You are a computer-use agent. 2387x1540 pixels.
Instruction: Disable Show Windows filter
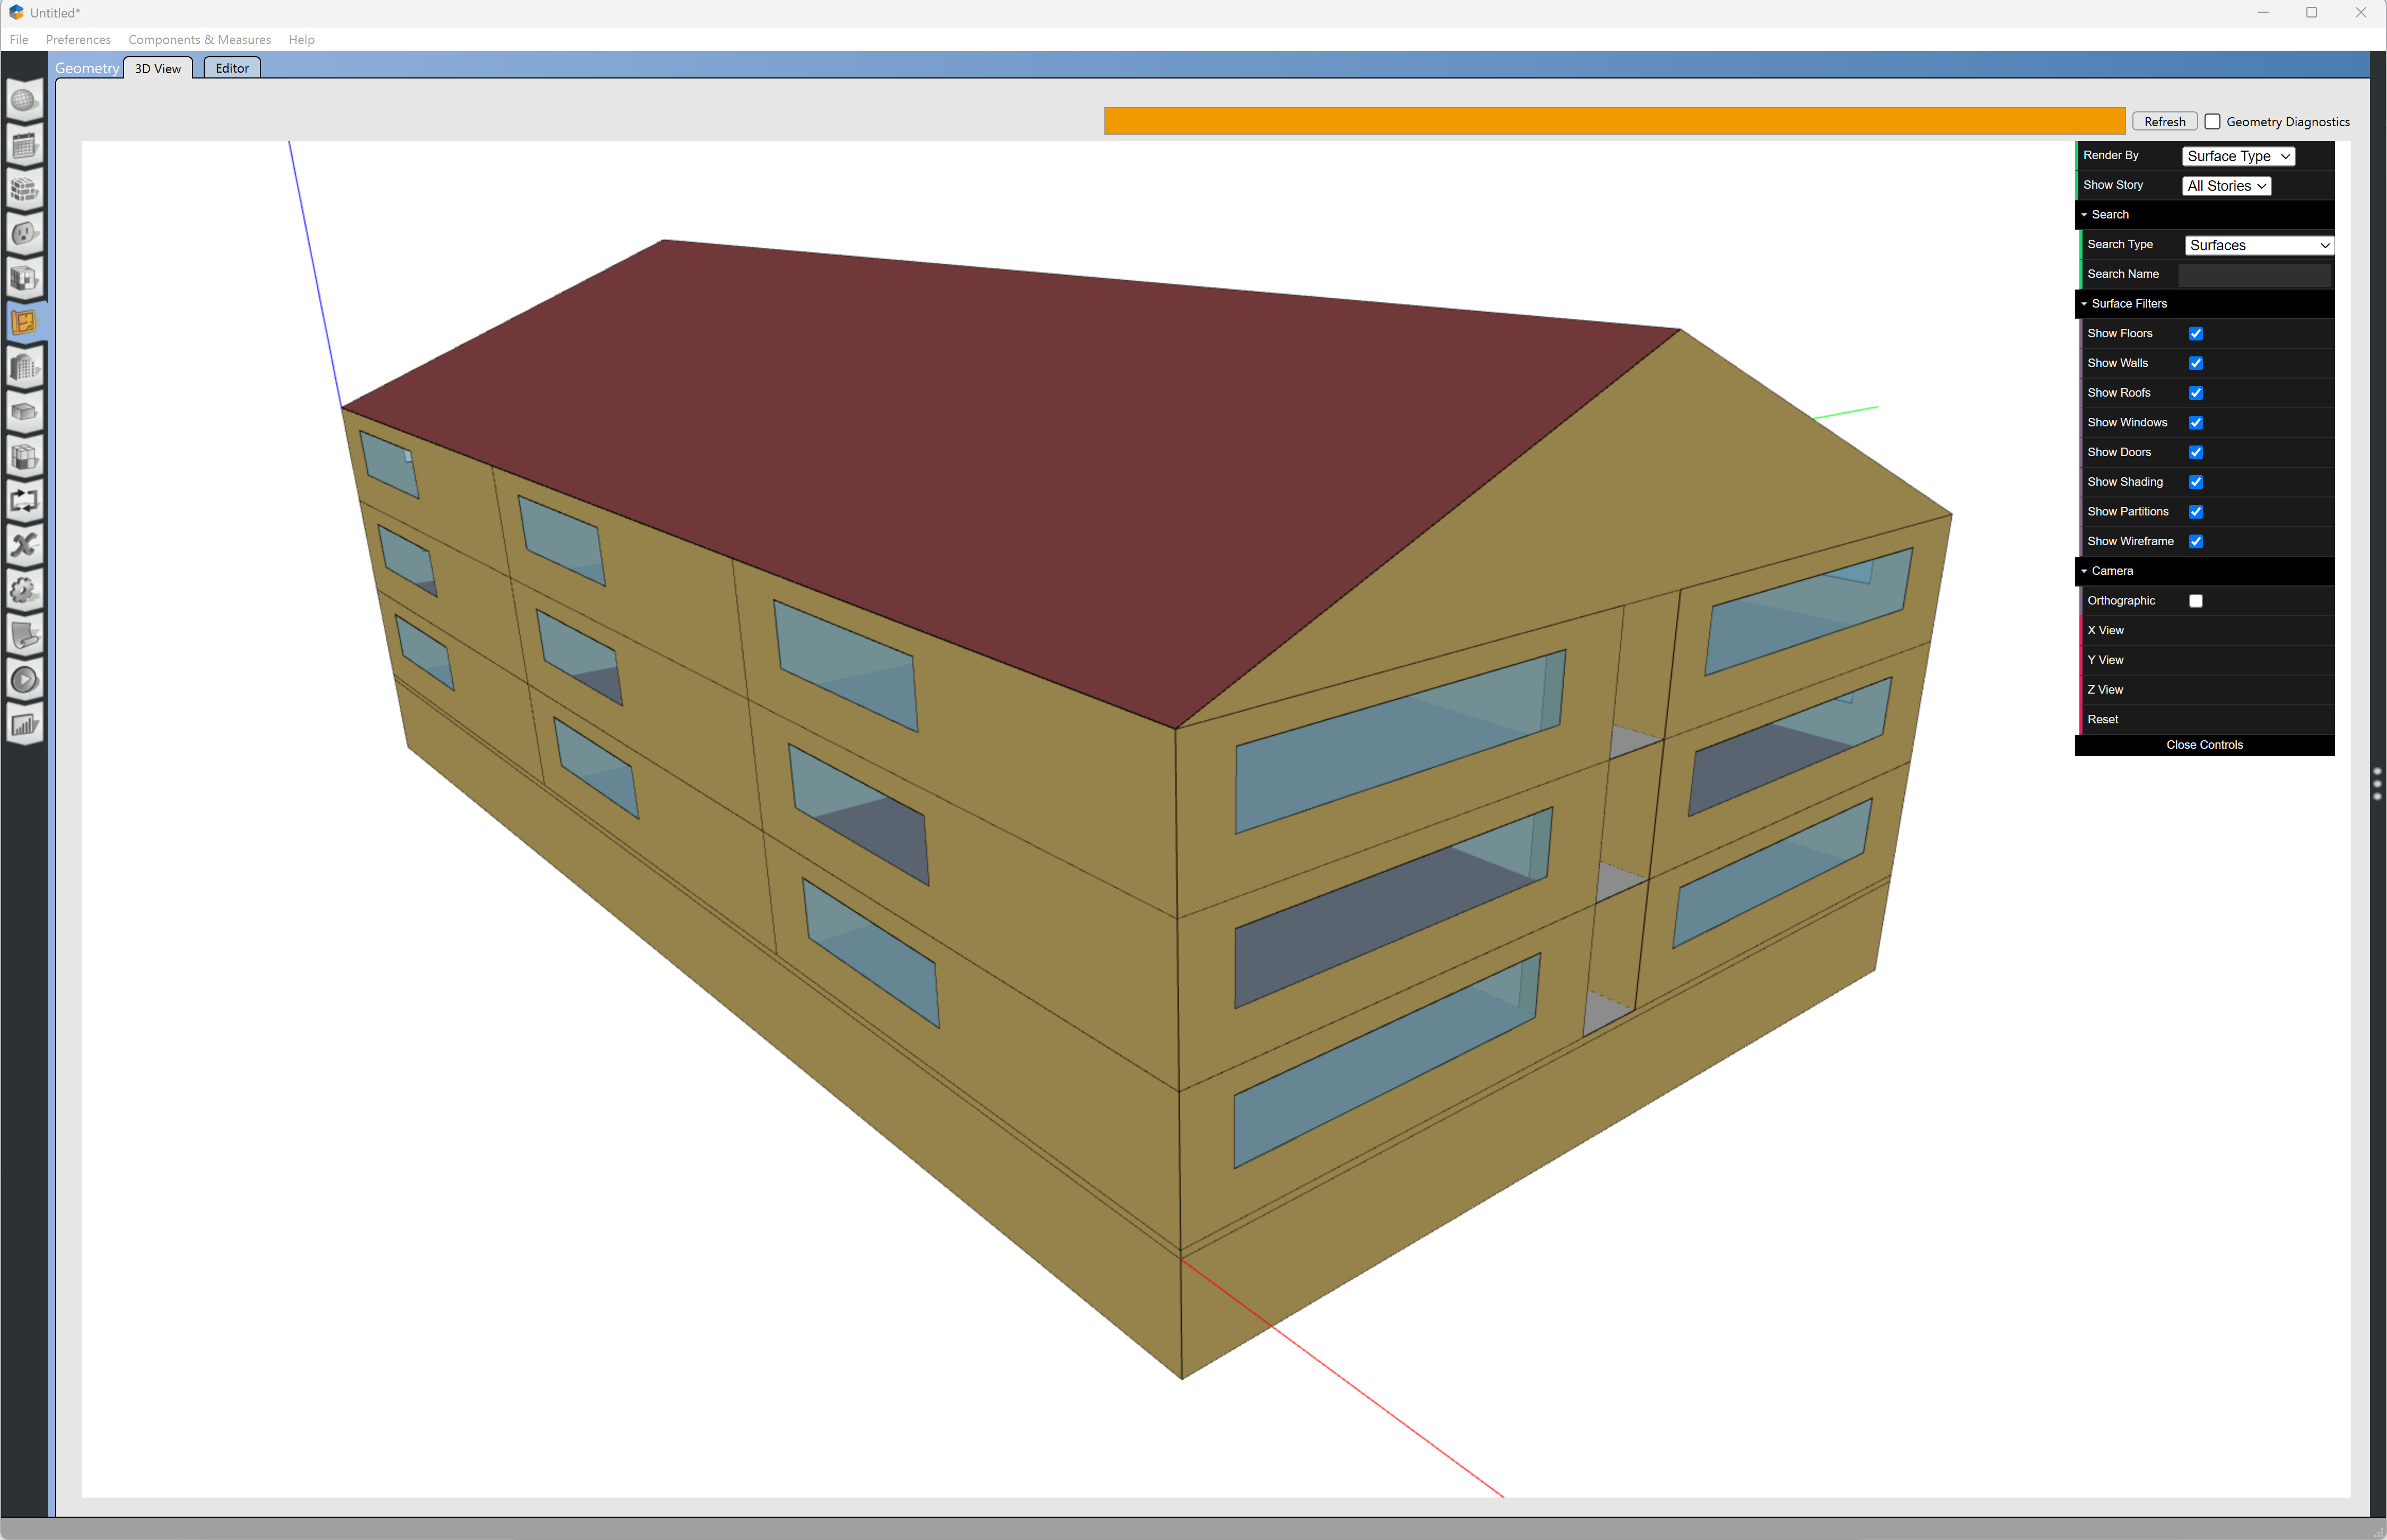pos(2196,422)
